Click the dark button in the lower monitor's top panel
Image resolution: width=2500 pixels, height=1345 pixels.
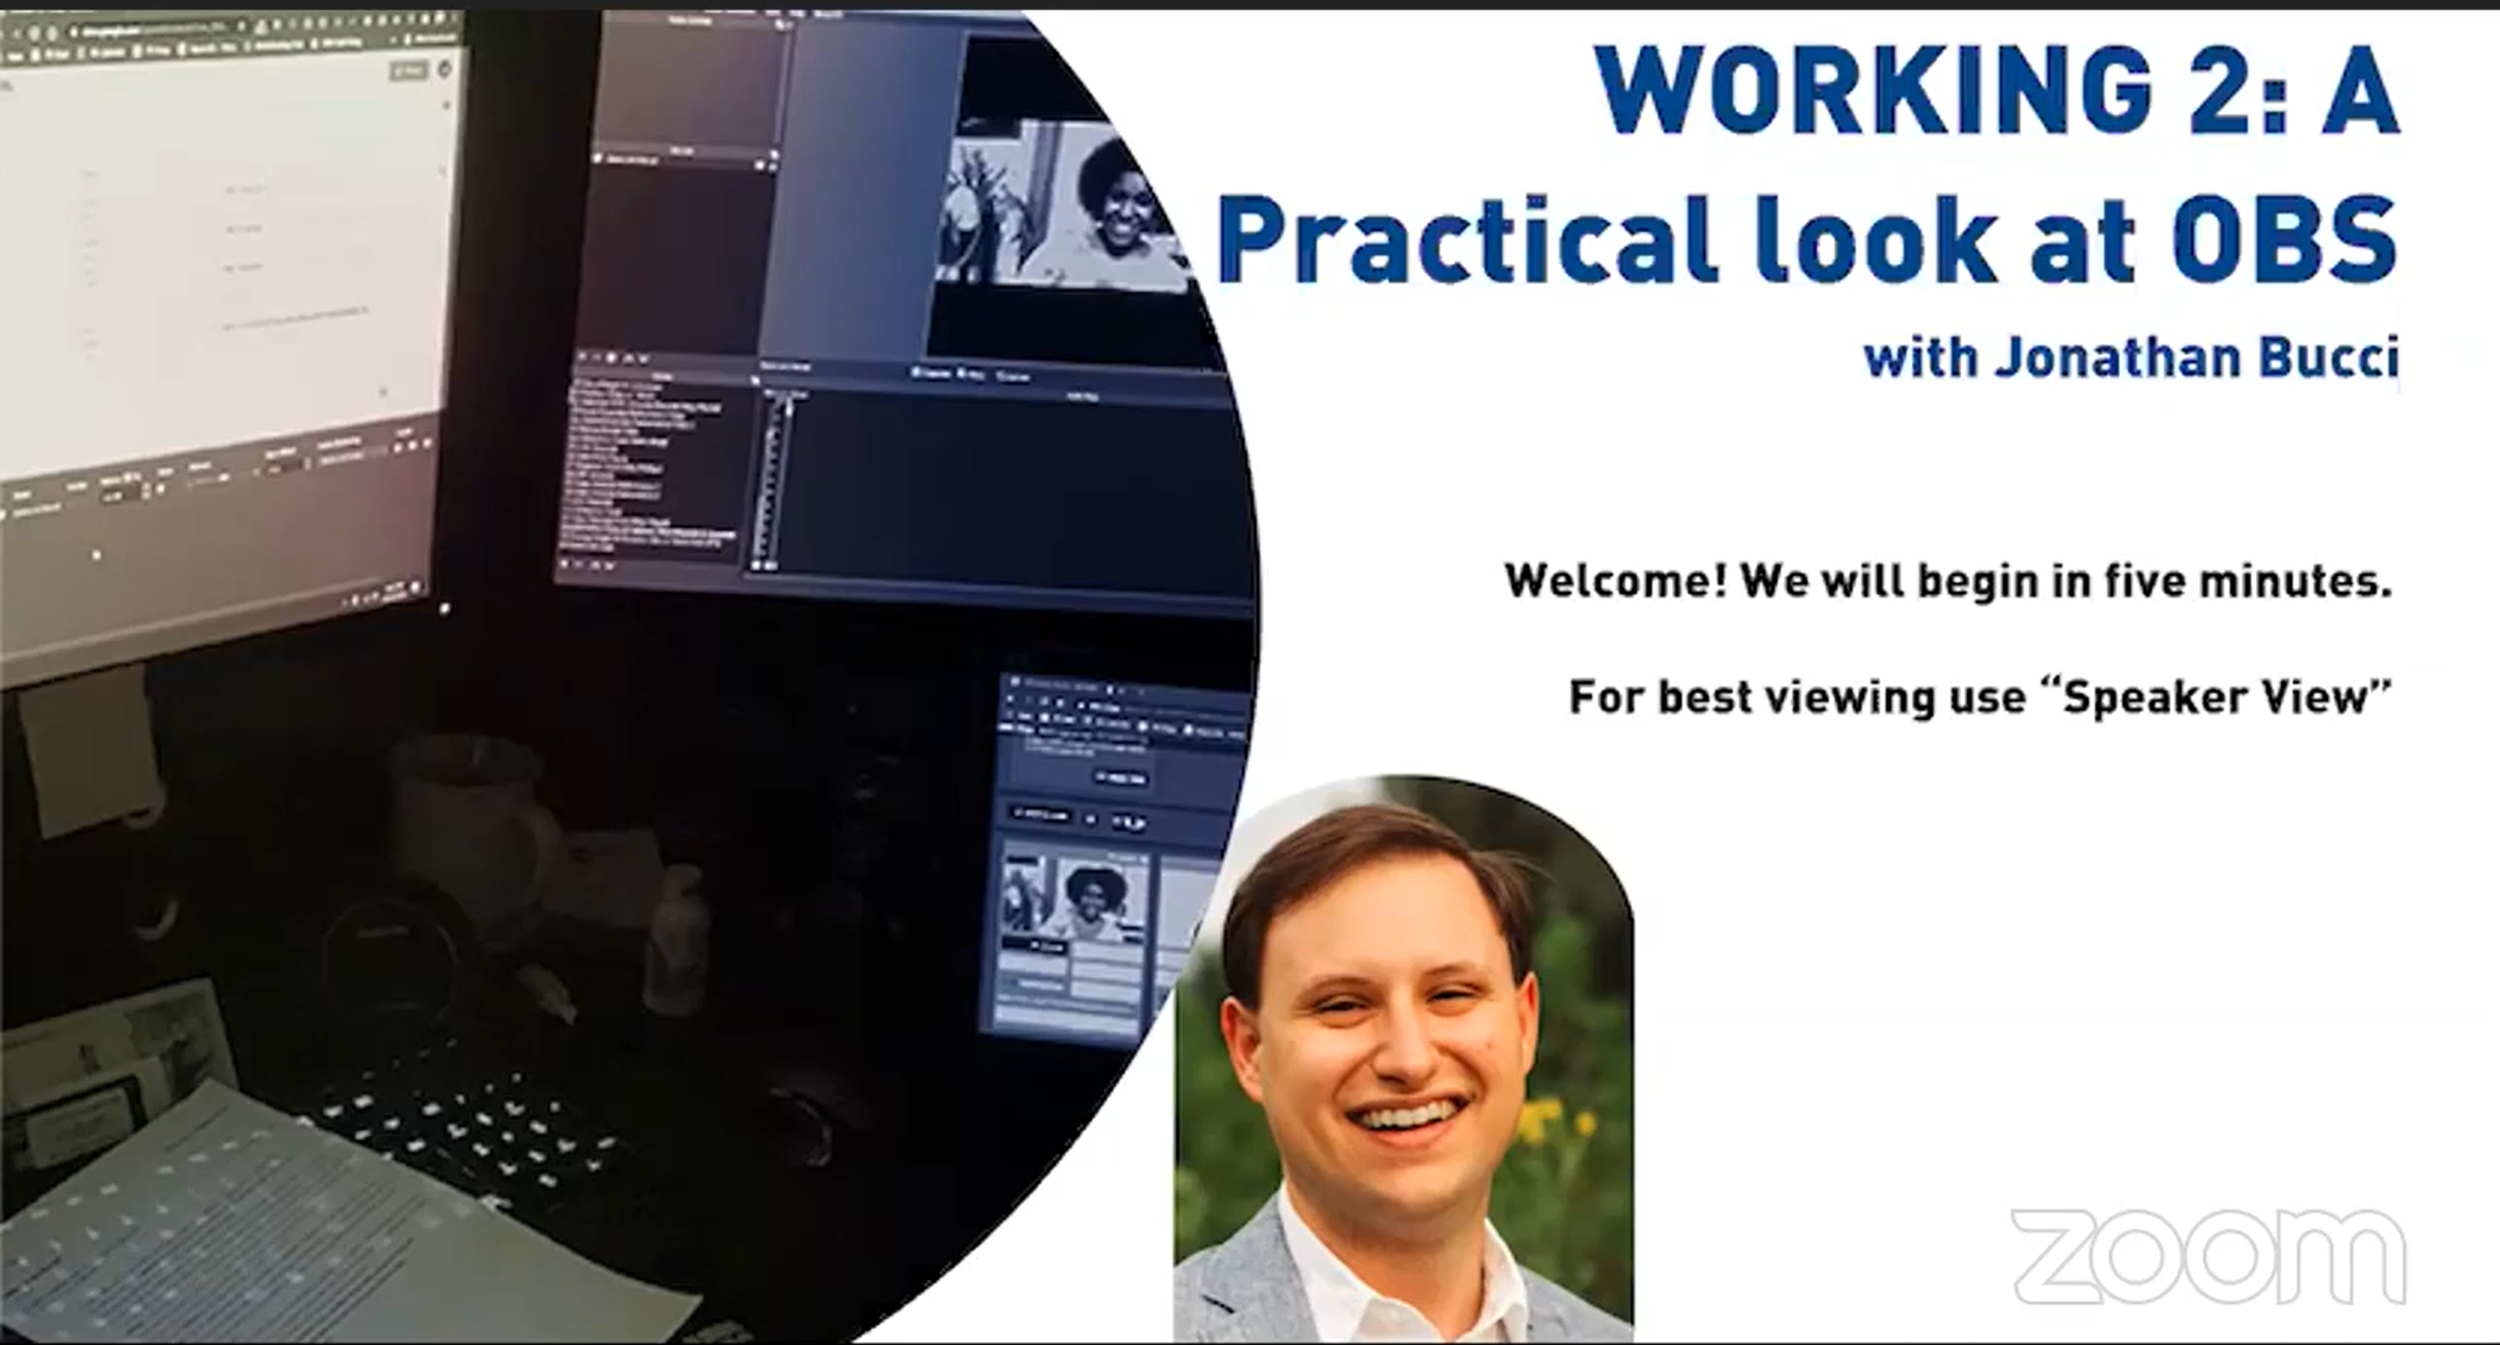click(1120, 777)
